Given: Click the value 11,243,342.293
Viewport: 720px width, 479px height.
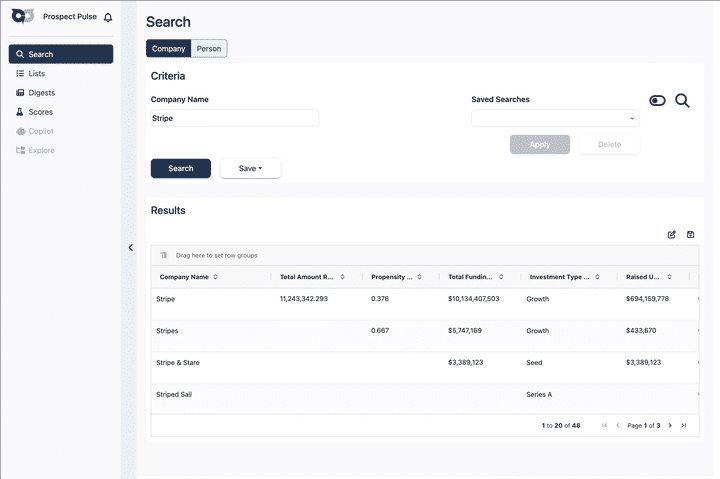Looking at the screenshot, I should pos(304,299).
